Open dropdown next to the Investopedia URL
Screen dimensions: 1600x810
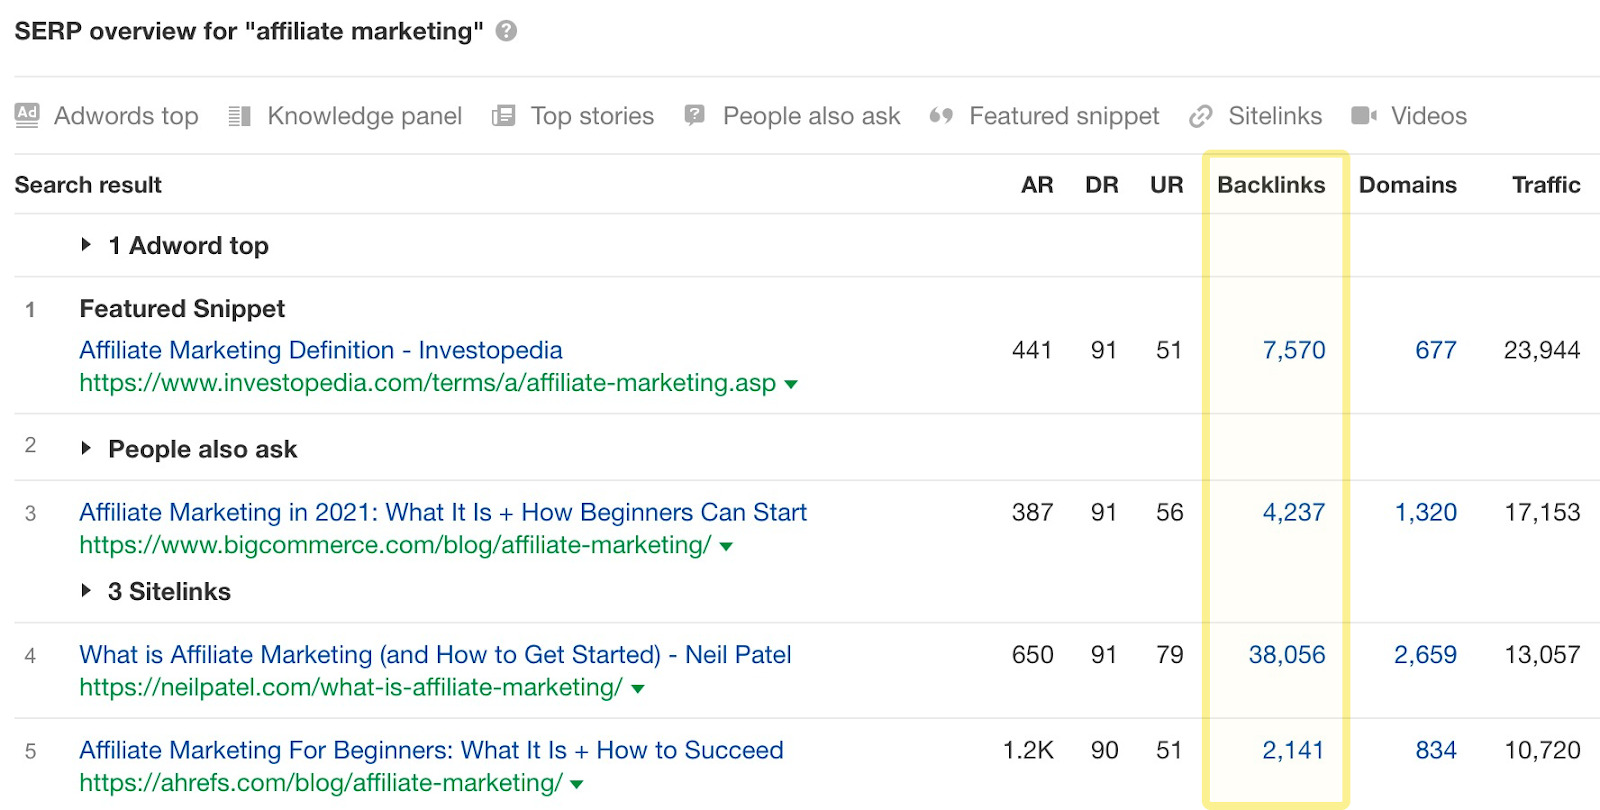pos(791,384)
